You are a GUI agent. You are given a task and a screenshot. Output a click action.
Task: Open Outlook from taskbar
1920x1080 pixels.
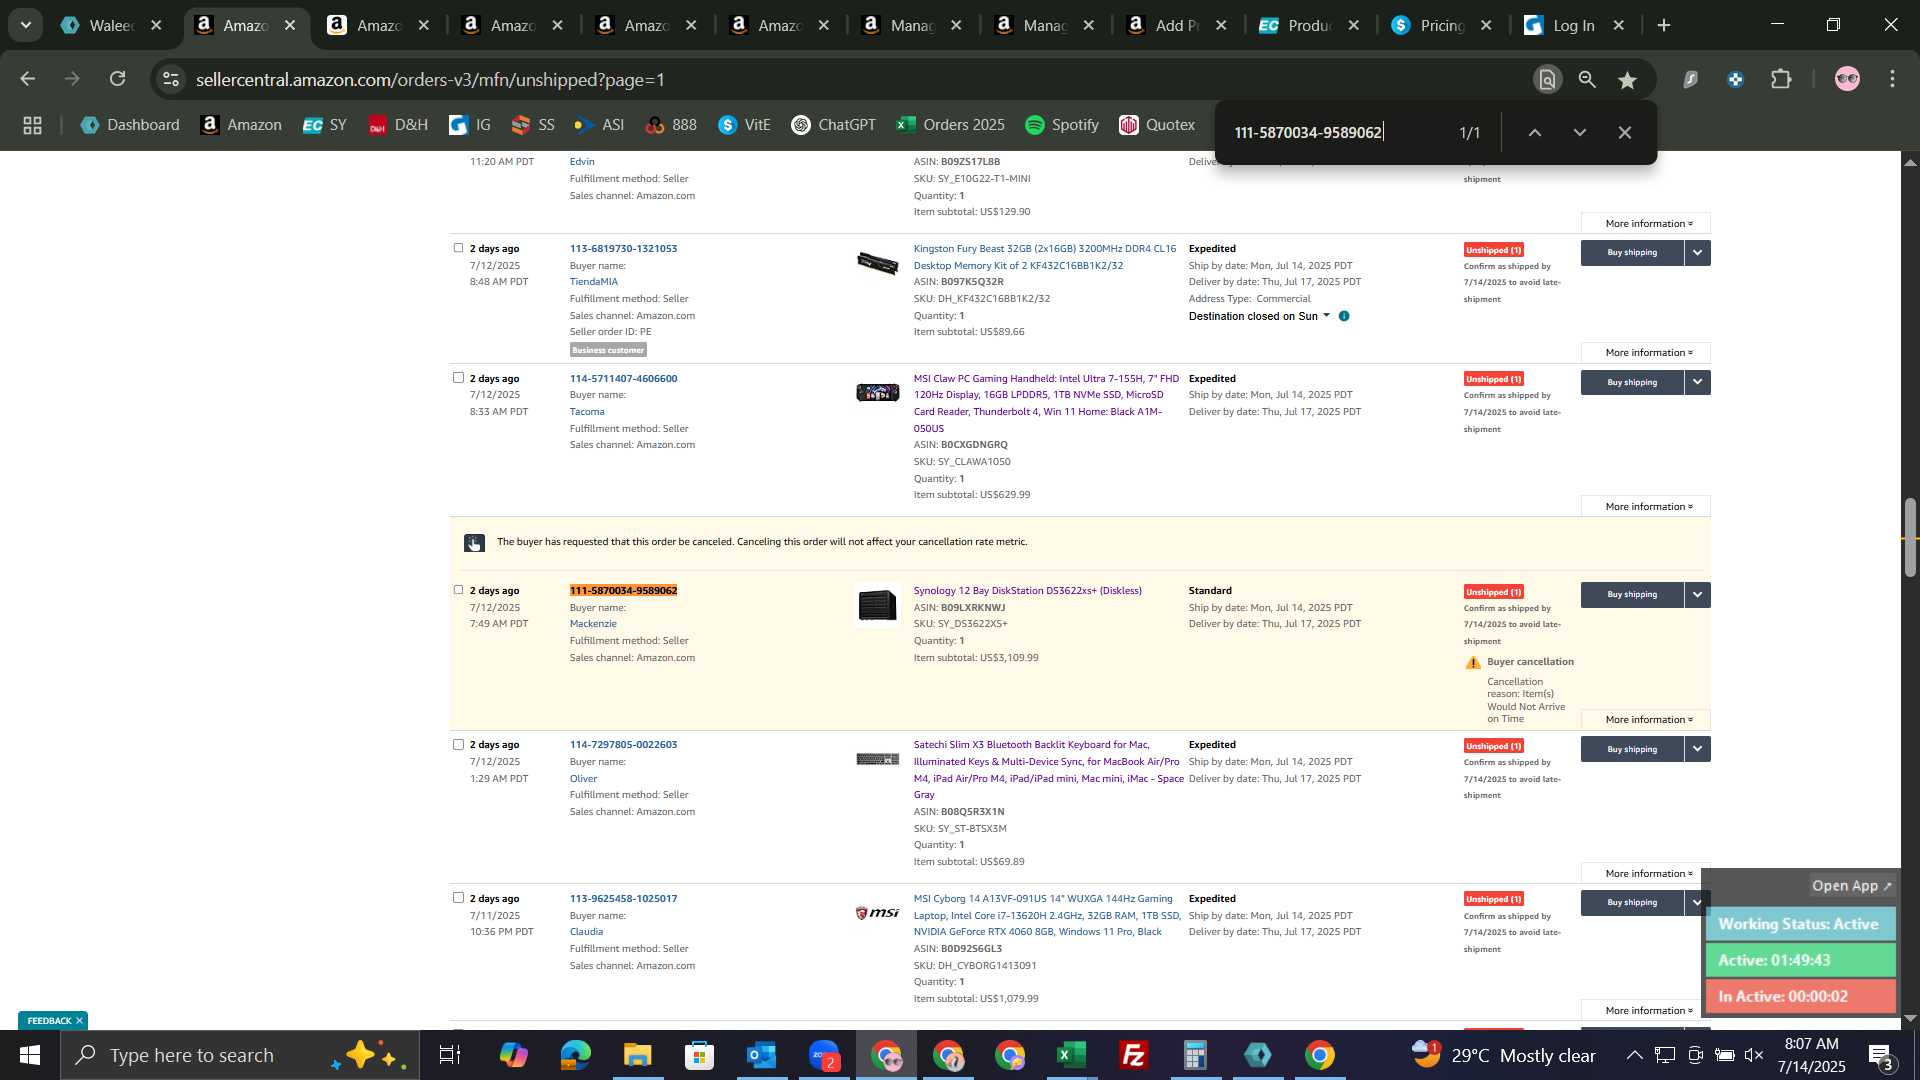tap(762, 1055)
